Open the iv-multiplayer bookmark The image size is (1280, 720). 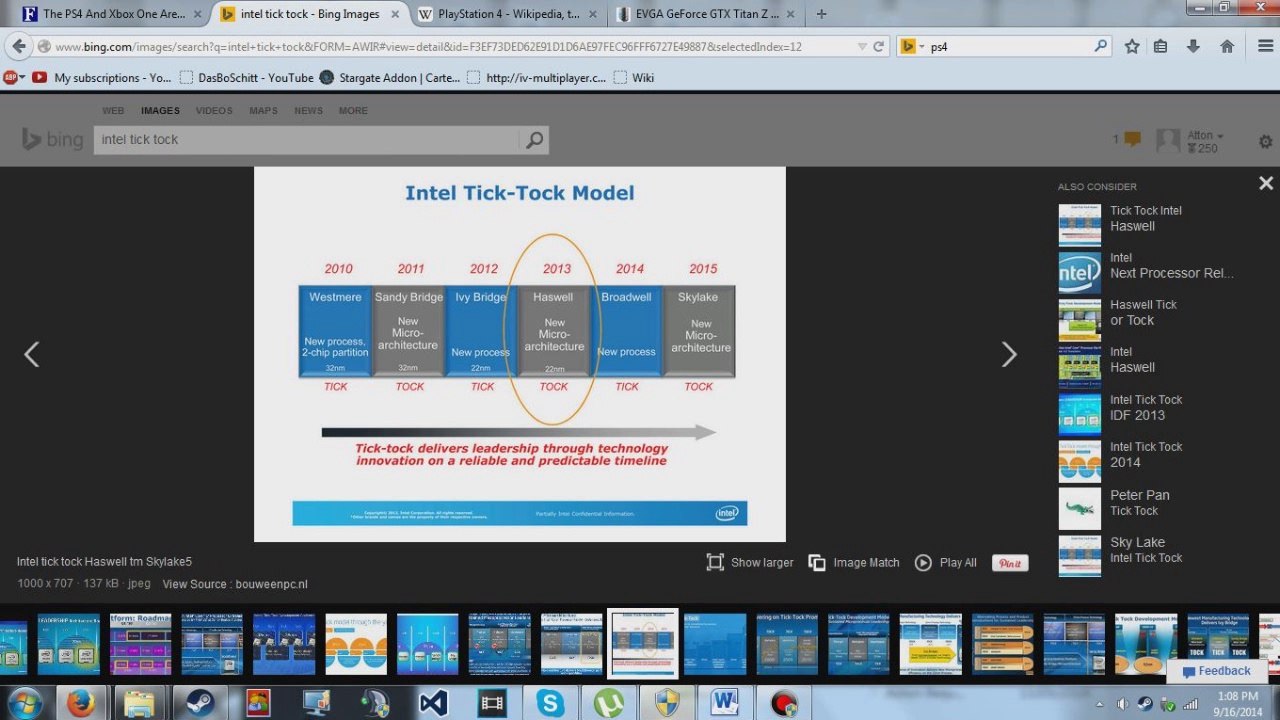pyautogui.click(x=536, y=77)
